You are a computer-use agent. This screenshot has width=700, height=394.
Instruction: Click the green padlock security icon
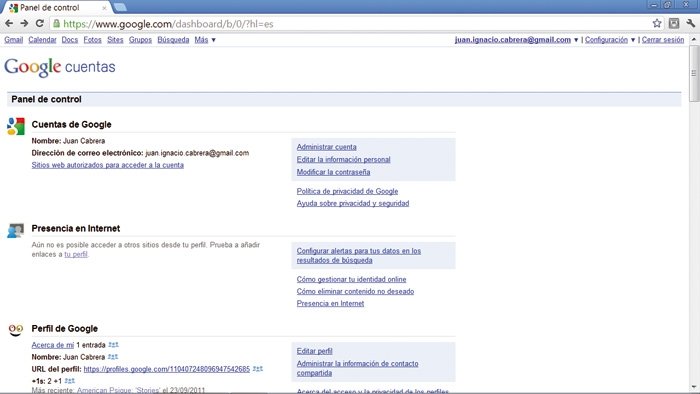coord(57,23)
